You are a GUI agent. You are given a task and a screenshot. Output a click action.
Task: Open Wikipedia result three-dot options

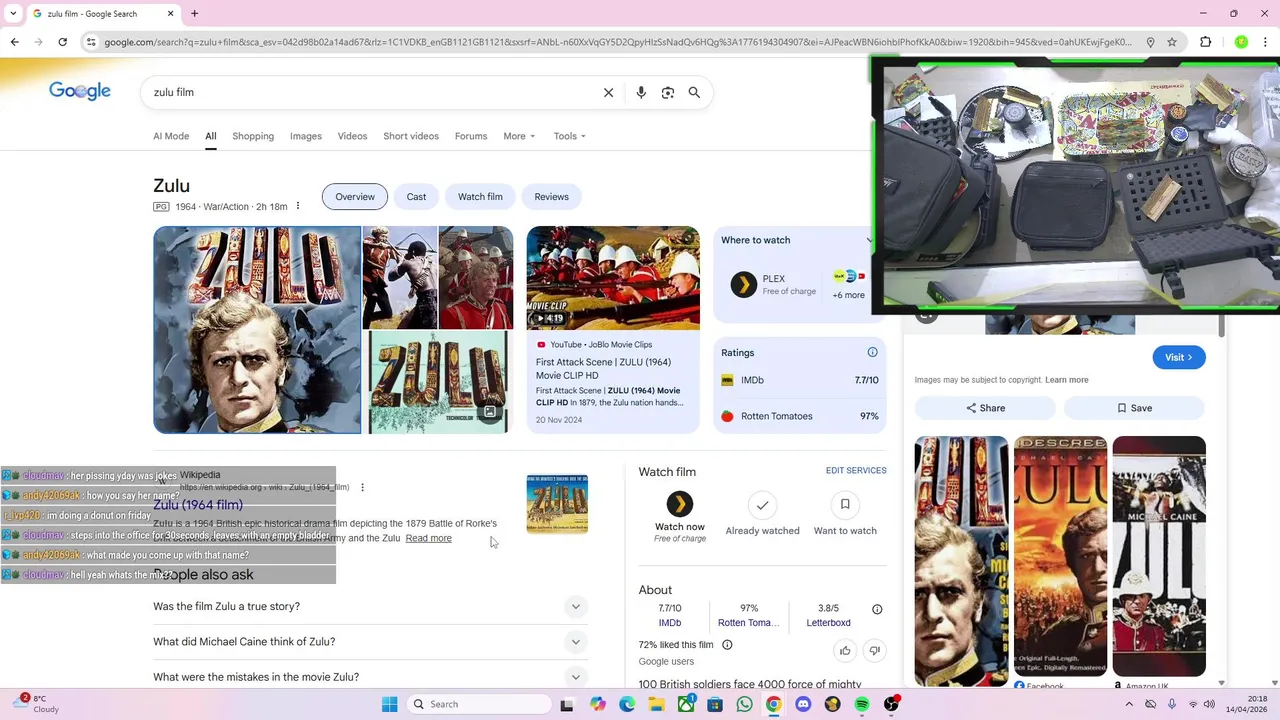362,487
